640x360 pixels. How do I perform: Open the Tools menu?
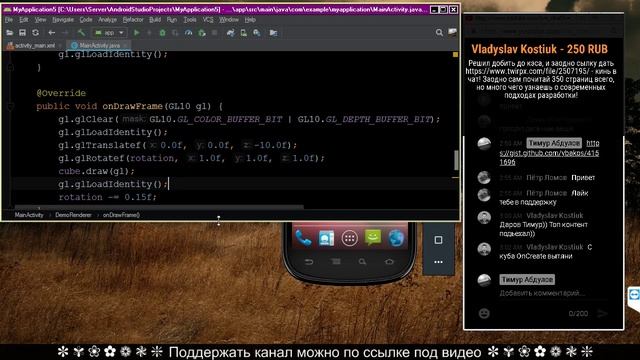pos(190,20)
